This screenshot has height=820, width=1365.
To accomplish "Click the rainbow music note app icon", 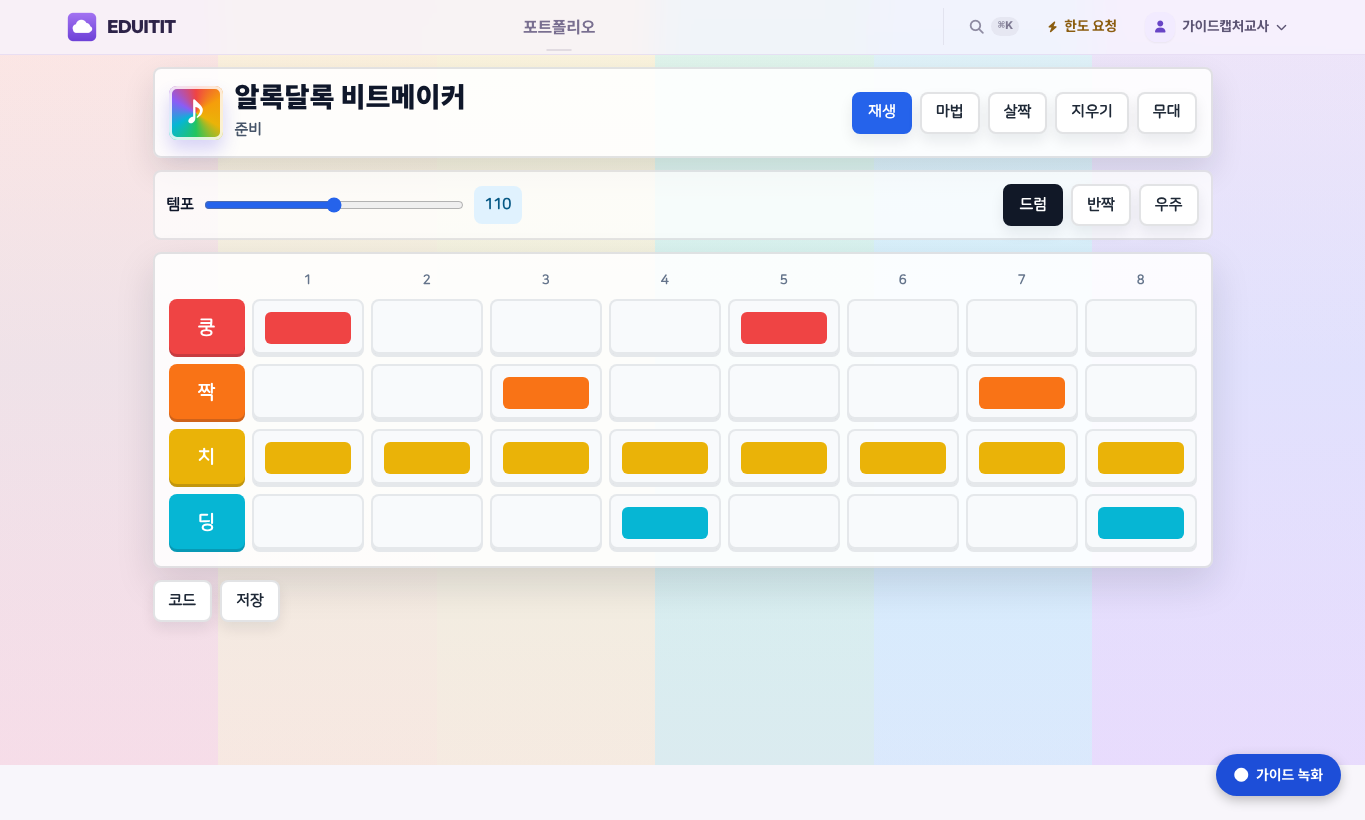I will coord(196,113).
